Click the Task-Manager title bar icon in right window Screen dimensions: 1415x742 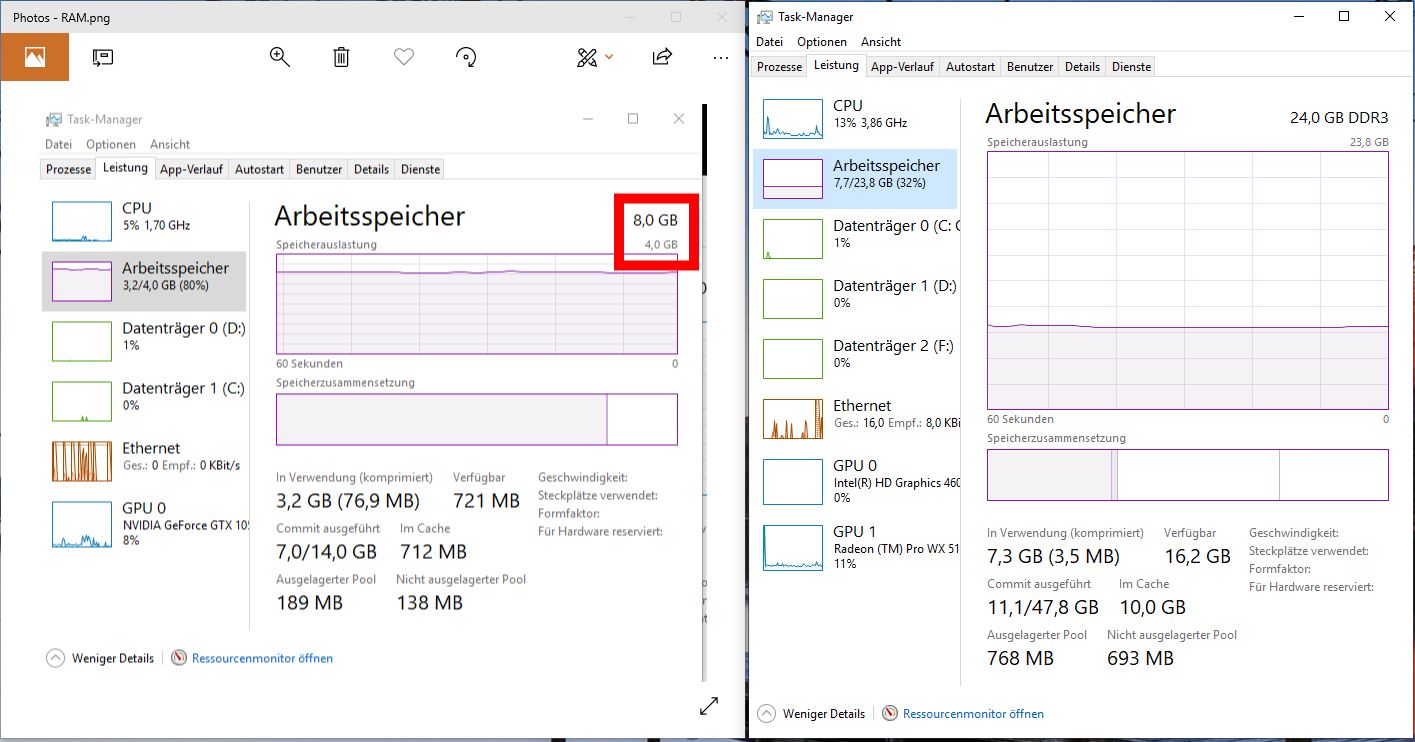click(765, 16)
